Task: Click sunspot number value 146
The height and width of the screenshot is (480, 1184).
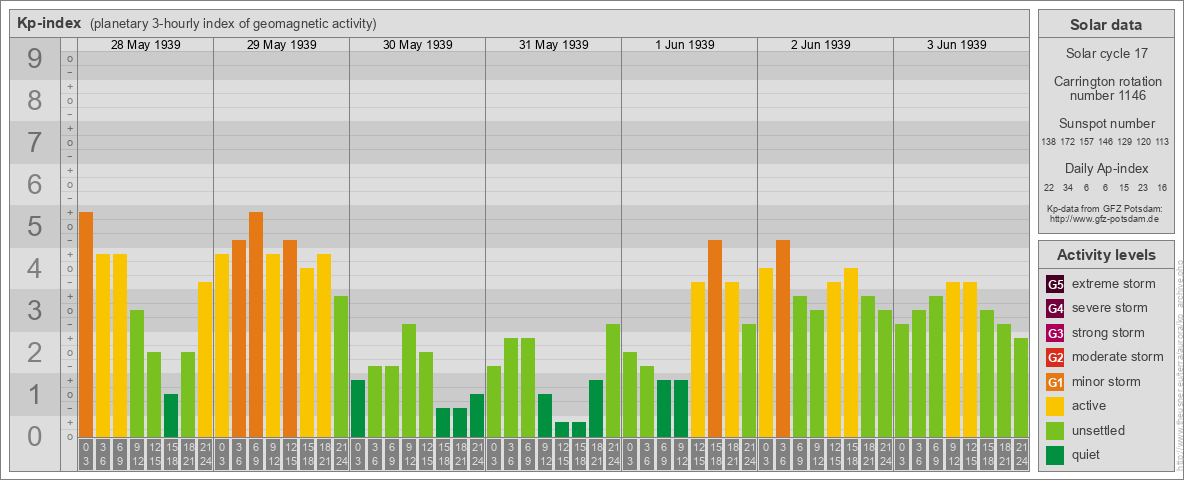Action: 1105,142
